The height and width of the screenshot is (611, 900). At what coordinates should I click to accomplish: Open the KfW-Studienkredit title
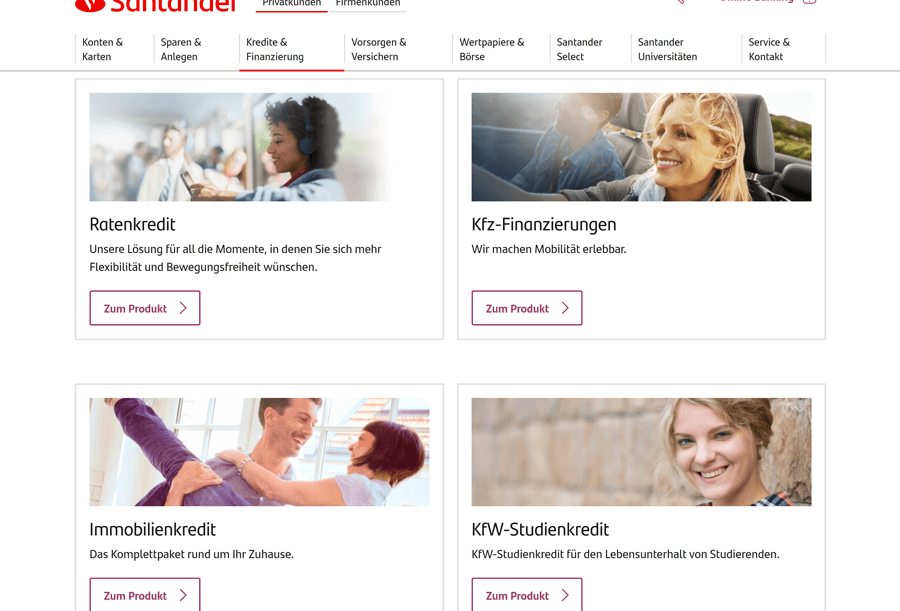click(x=540, y=529)
